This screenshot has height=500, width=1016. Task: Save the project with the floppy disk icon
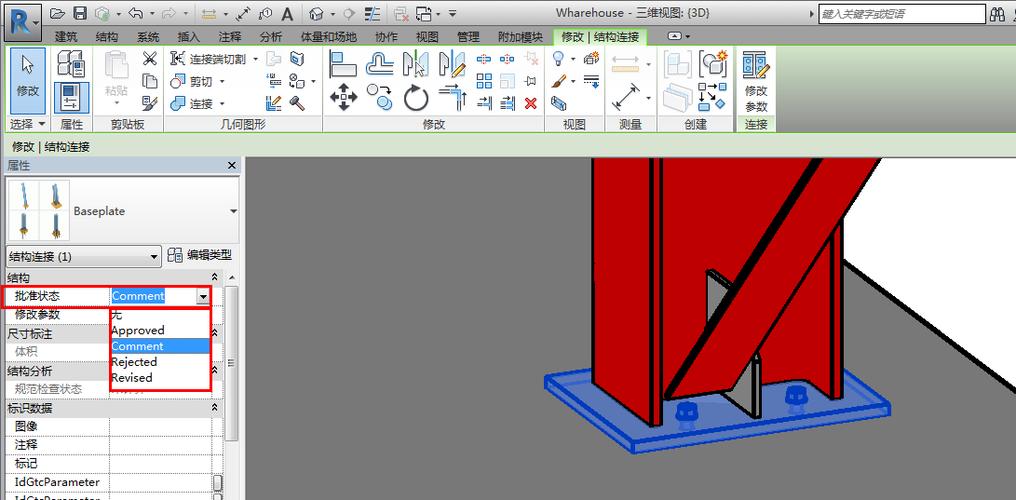click(79, 13)
